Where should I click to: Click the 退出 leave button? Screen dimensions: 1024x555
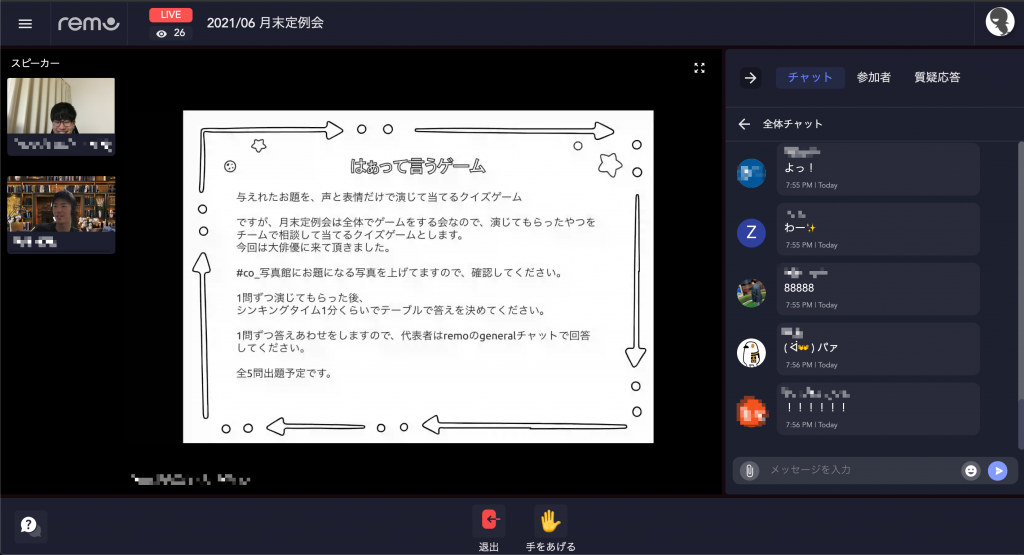coord(489,520)
